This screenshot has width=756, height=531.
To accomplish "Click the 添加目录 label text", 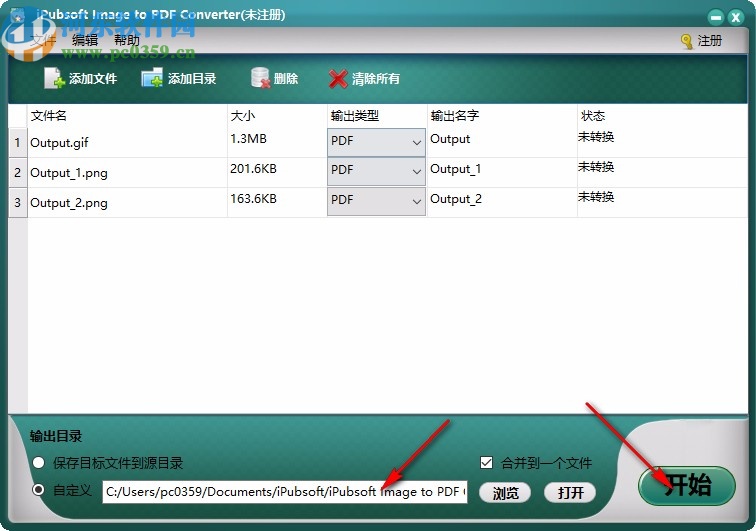I will click(192, 79).
